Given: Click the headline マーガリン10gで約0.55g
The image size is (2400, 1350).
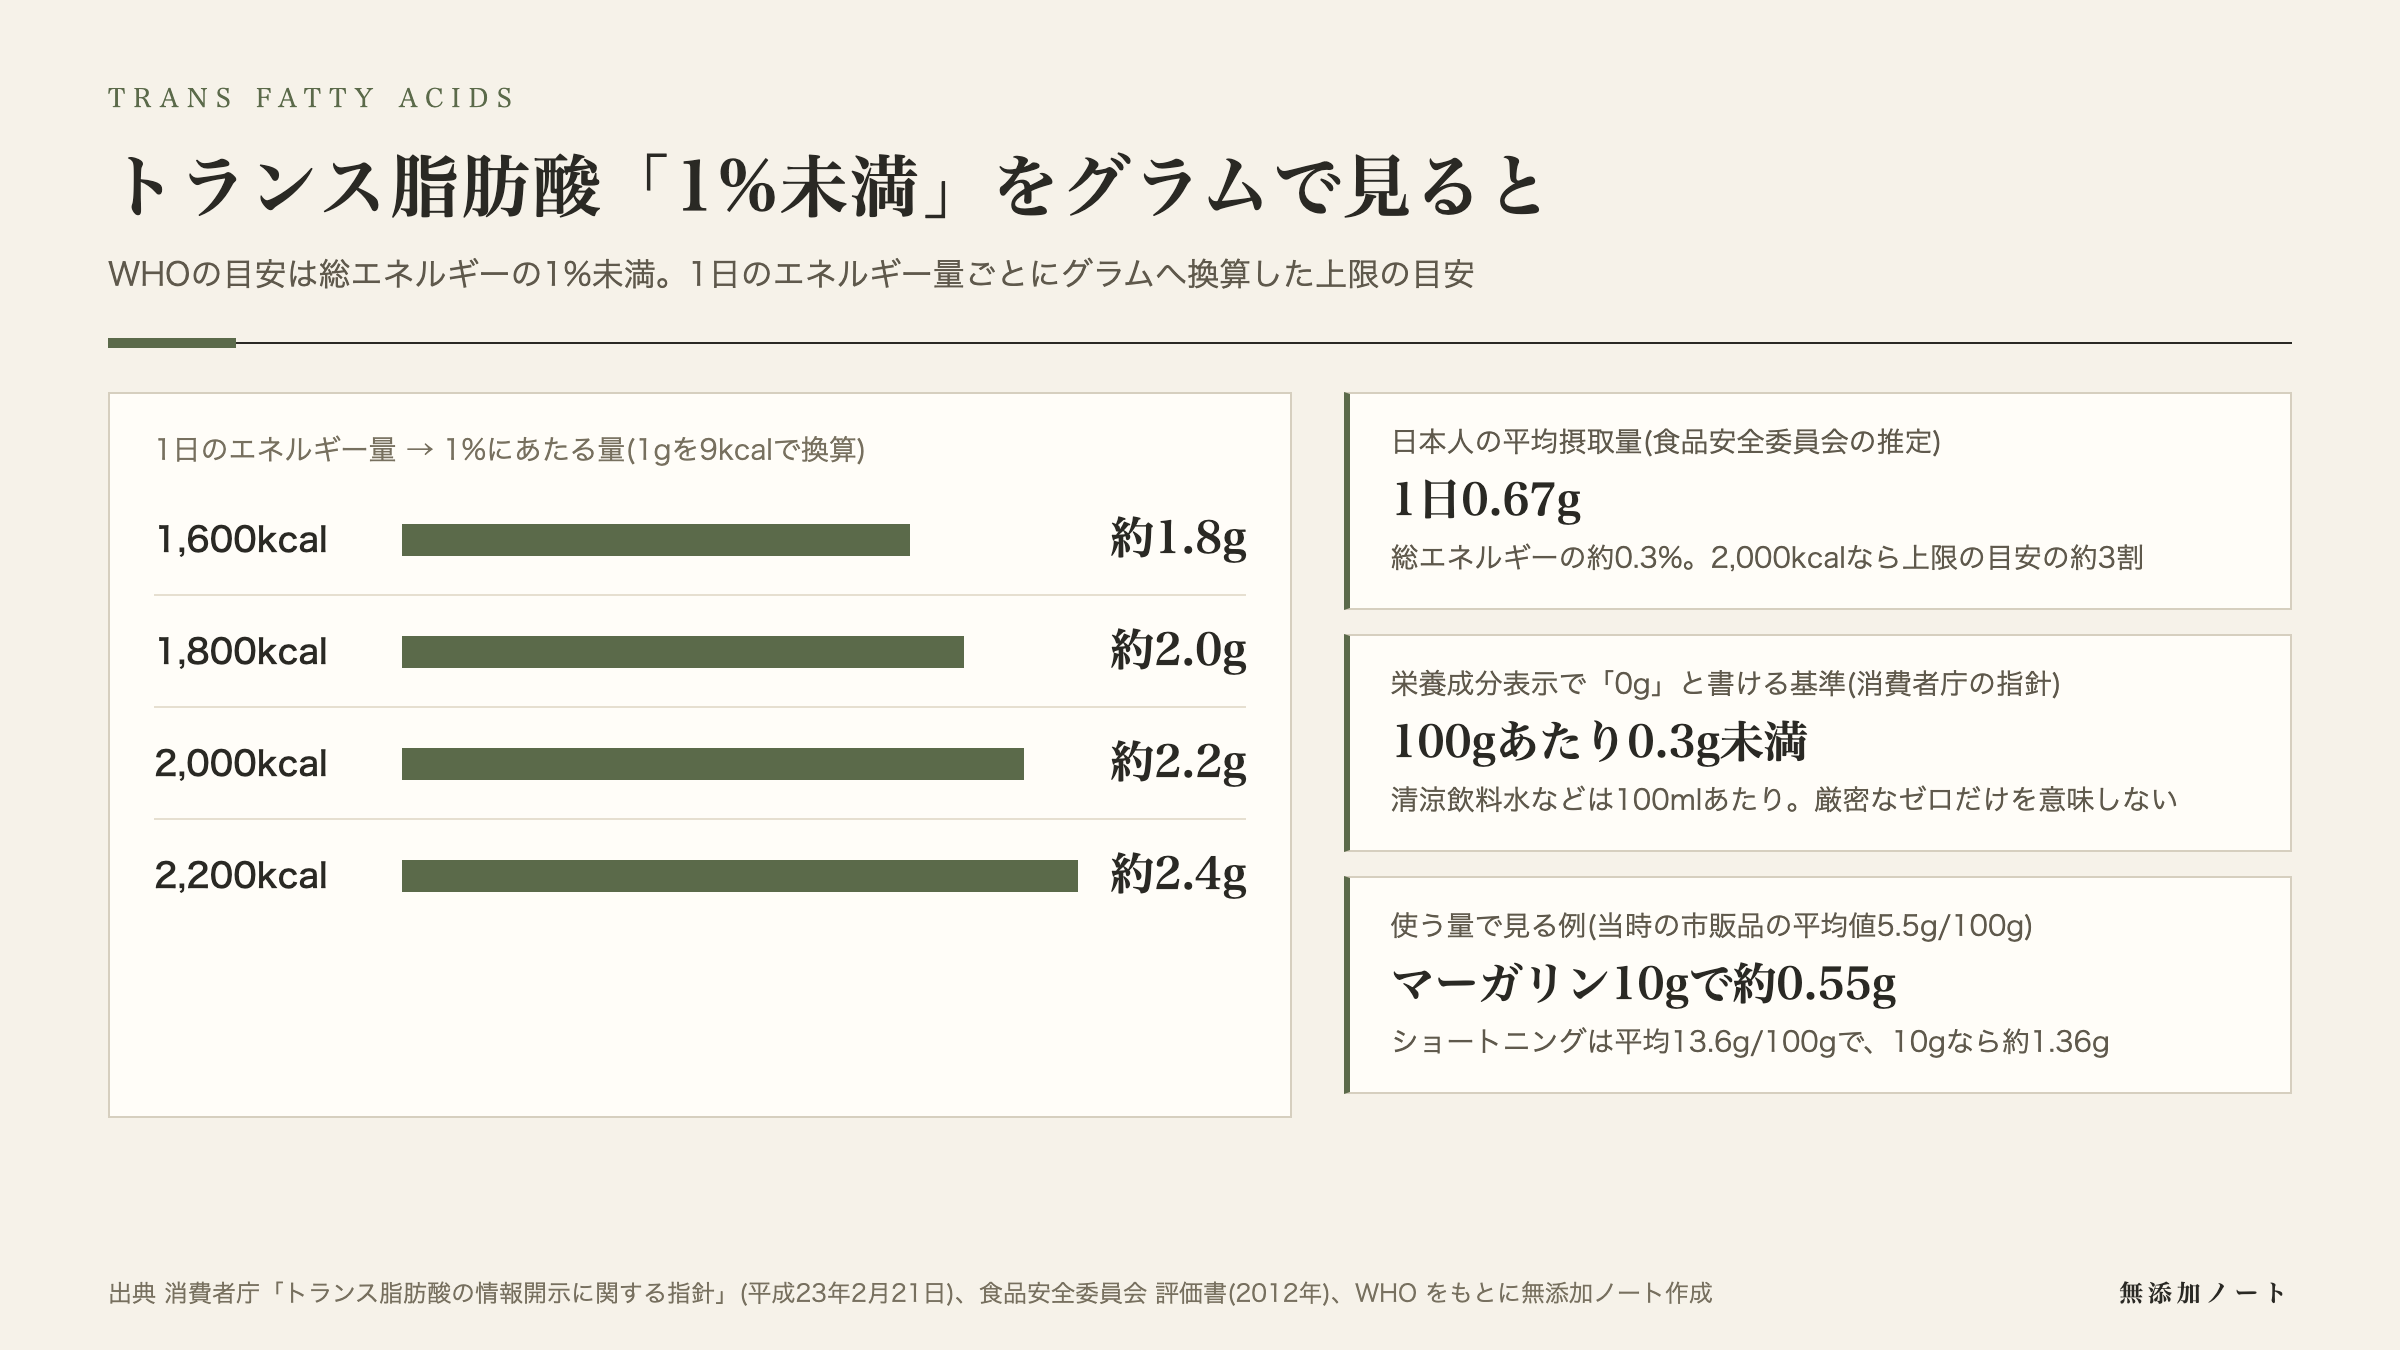Looking at the screenshot, I should click(1644, 984).
